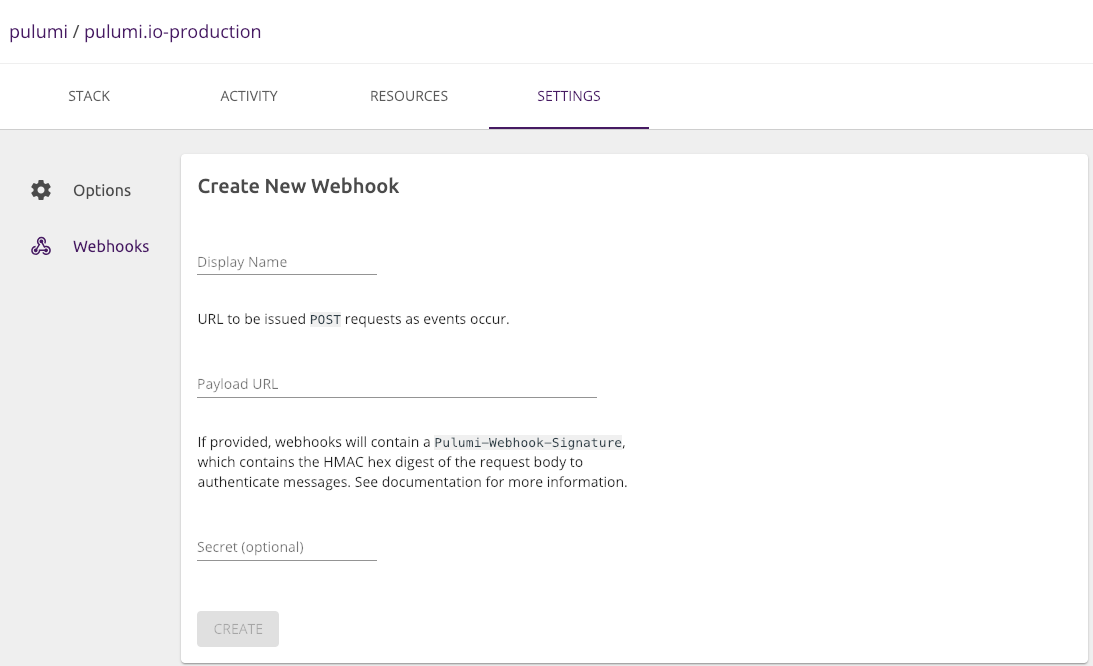Open the ACTIVITY tab

(x=248, y=96)
